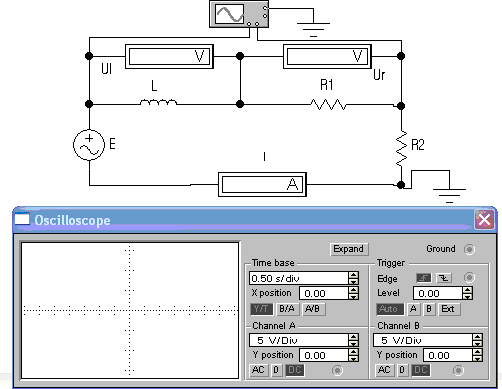Decrease Channel B Y position

pyautogui.click(x=477, y=359)
